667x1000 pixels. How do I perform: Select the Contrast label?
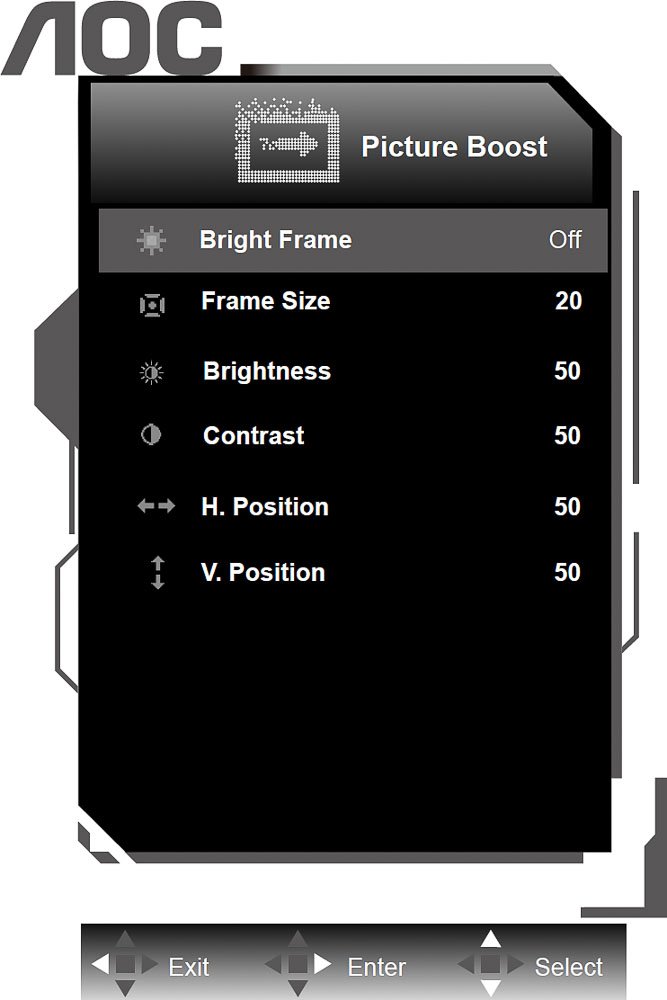(254, 436)
